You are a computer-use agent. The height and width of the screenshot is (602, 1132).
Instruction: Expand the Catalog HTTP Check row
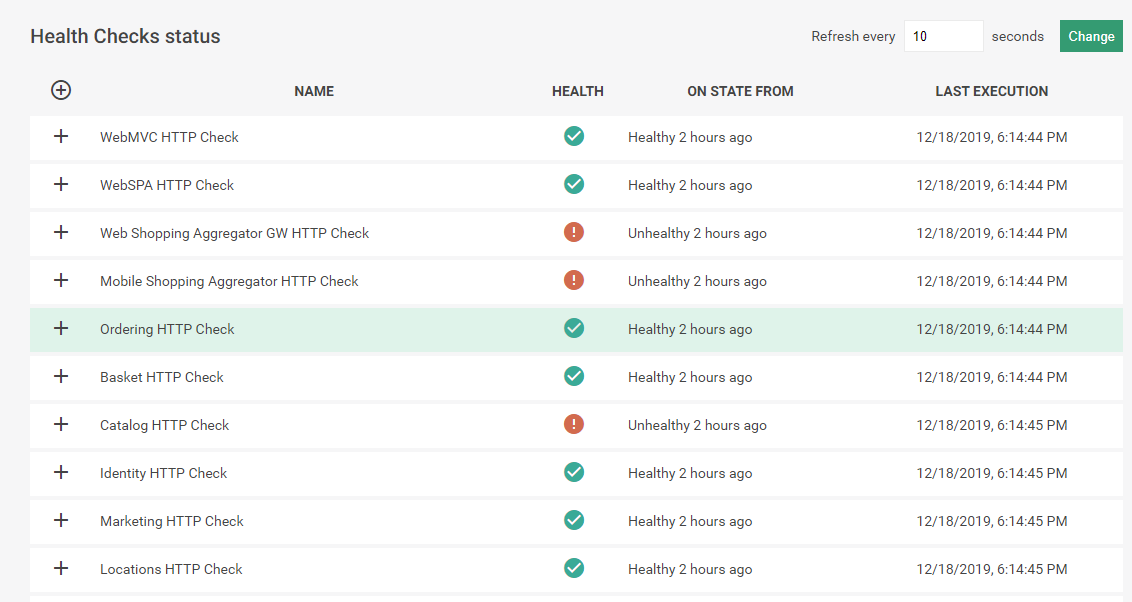tap(61, 424)
